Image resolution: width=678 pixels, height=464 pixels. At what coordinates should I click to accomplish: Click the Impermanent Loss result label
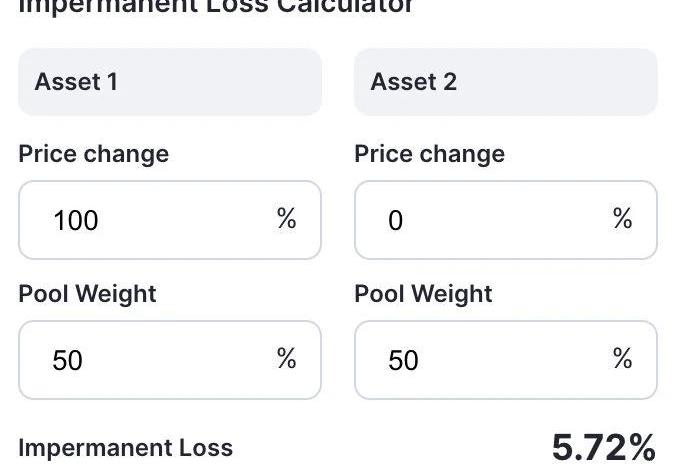[x=126, y=448]
